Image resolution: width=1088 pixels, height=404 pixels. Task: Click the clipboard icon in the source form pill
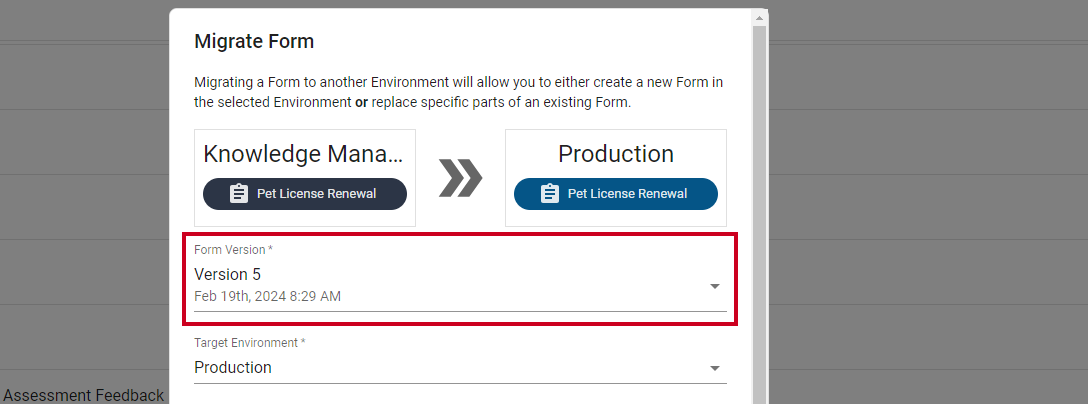[239, 194]
